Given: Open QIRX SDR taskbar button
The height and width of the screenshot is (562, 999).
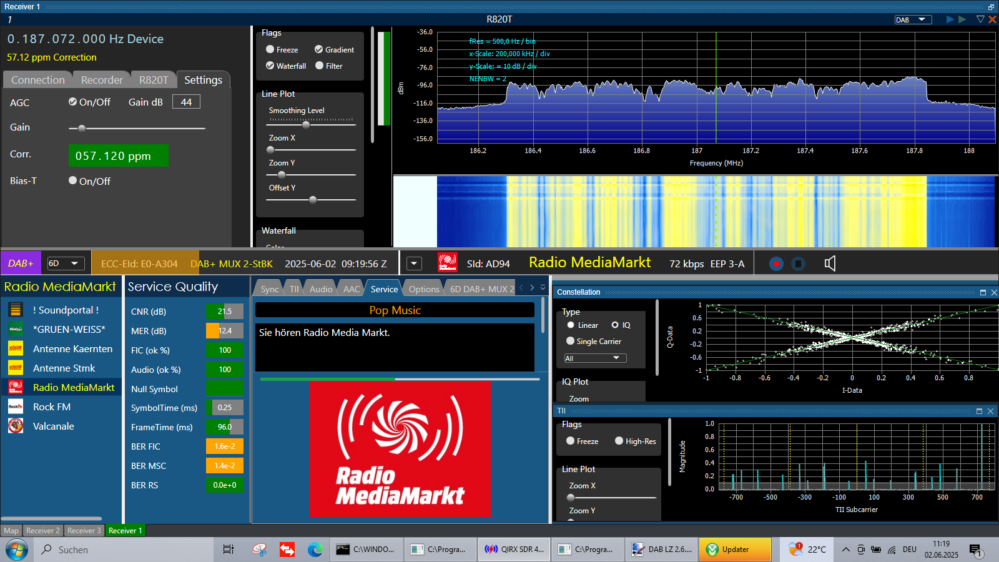Looking at the screenshot, I should click(513, 549).
